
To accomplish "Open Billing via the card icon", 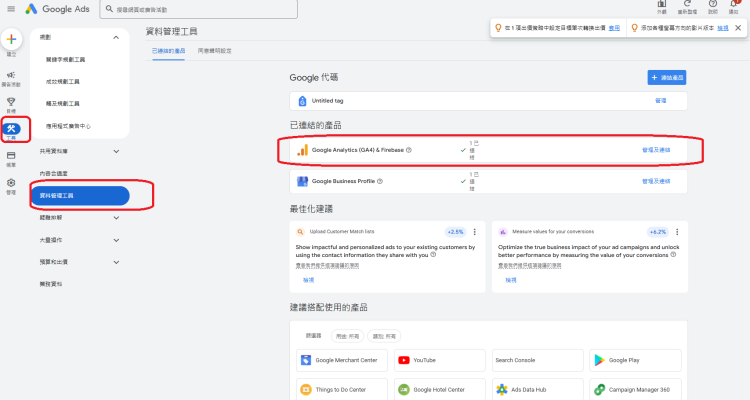I will [11, 156].
